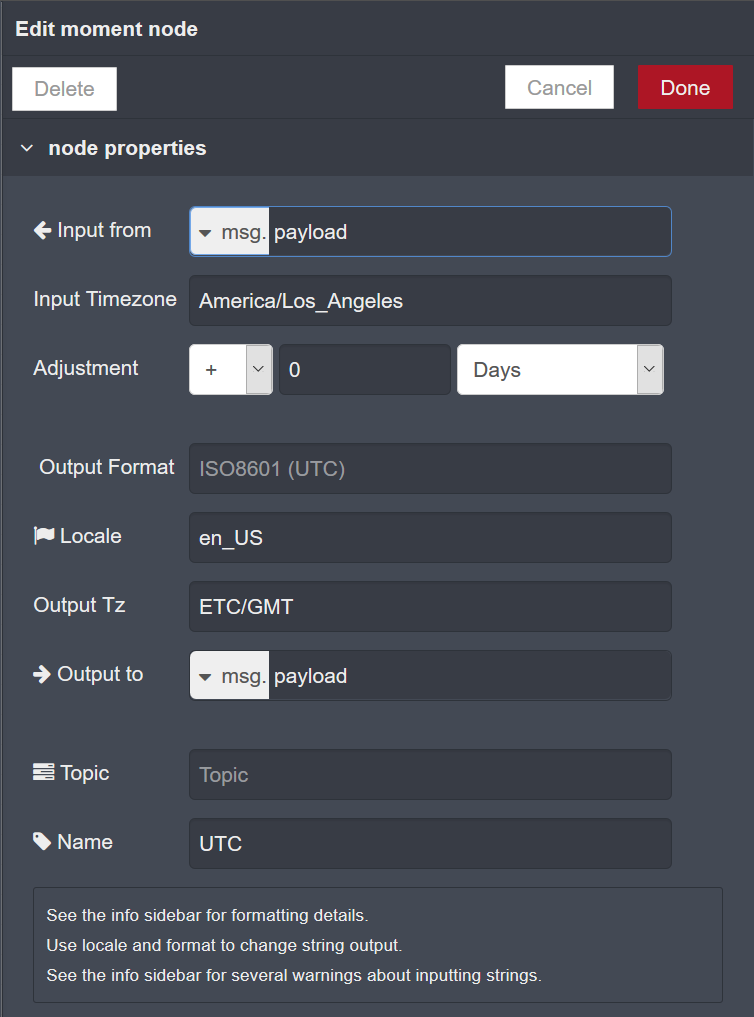Click the list icon next to Topic
This screenshot has width=754, height=1017.
click(43, 772)
